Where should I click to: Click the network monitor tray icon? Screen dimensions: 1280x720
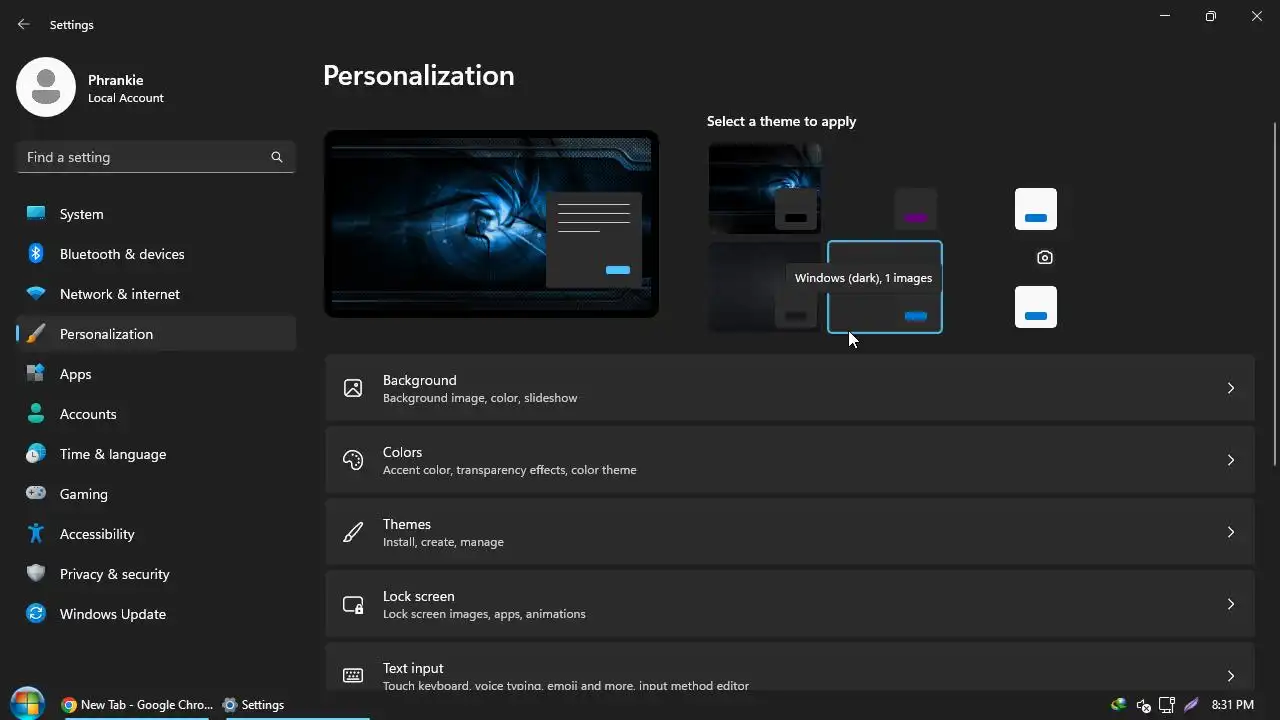click(x=1167, y=705)
